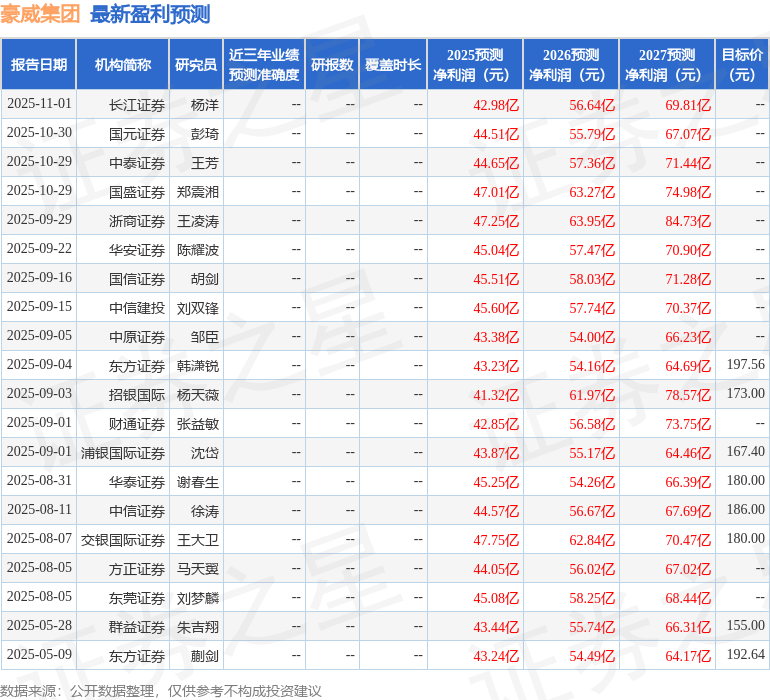
Task: Click analyst name 彭琦
Action: coord(204,133)
